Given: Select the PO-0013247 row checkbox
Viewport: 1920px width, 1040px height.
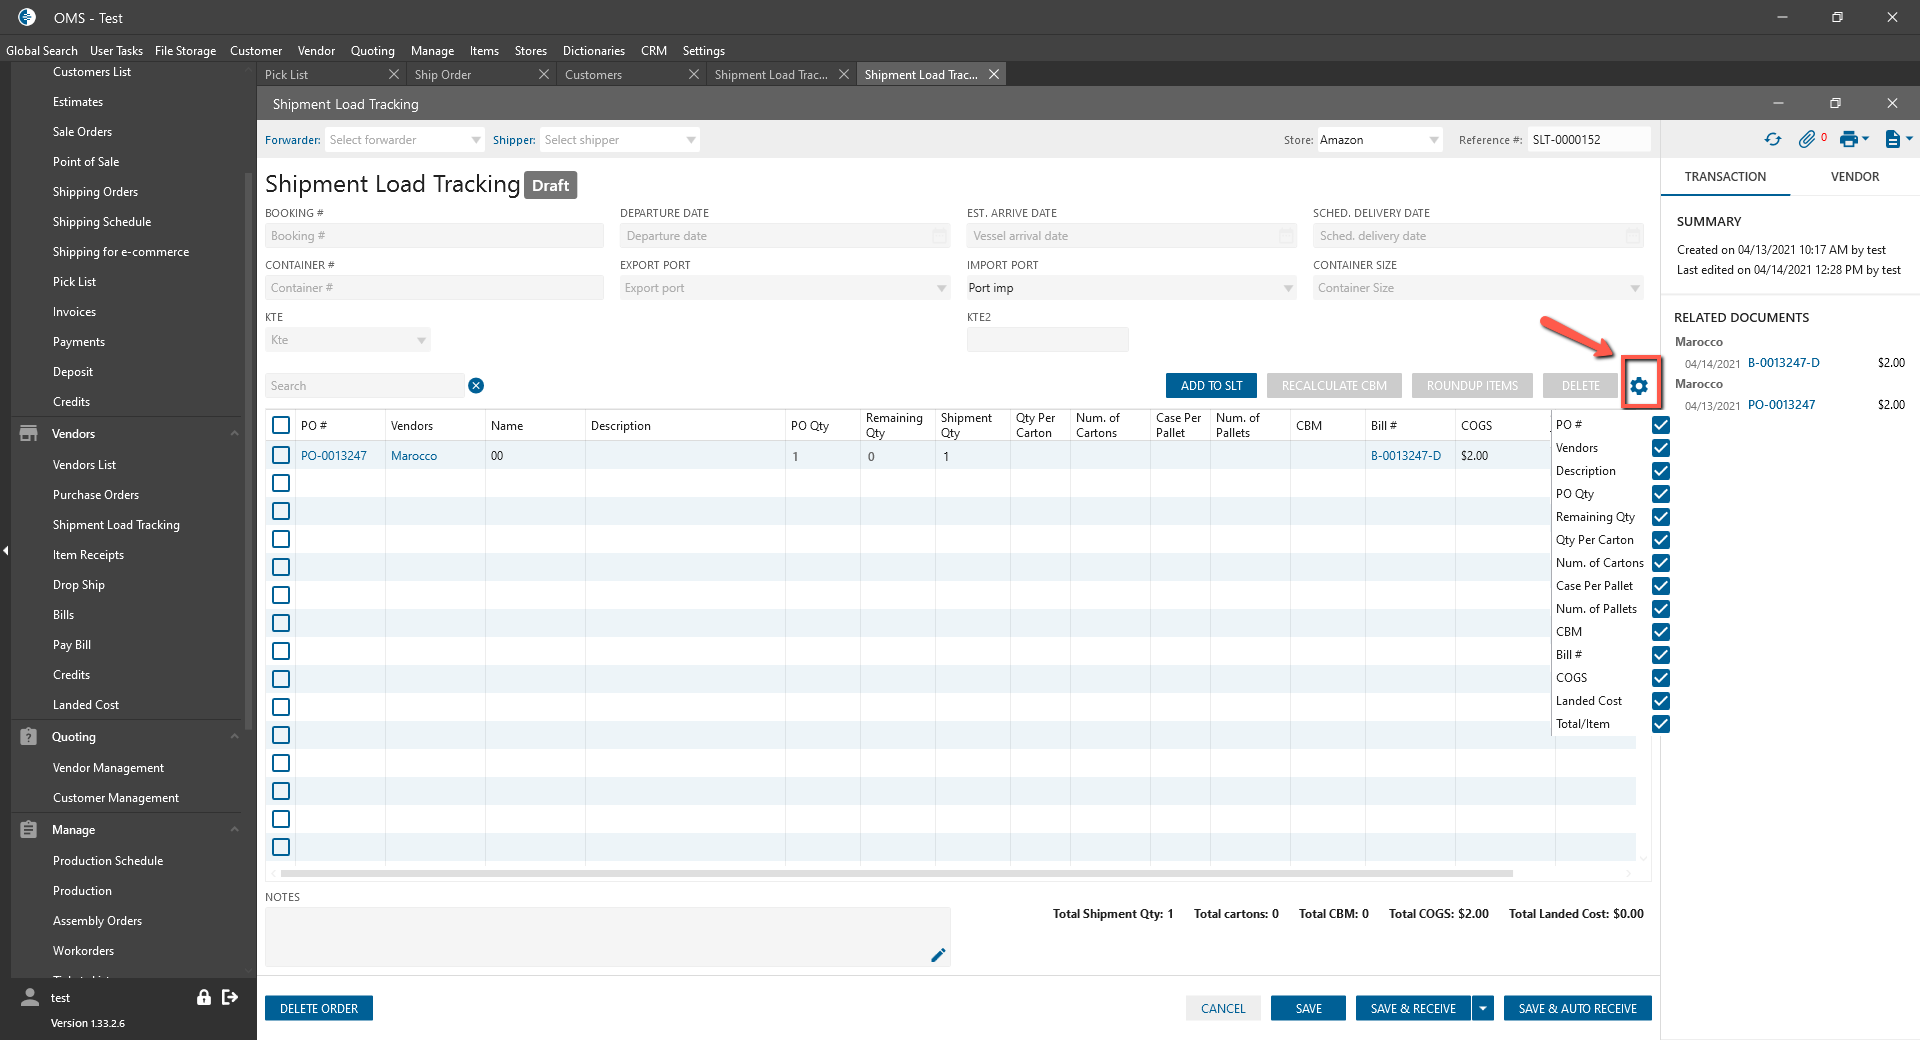Looking at the screenshot, I should coord(281,455).
